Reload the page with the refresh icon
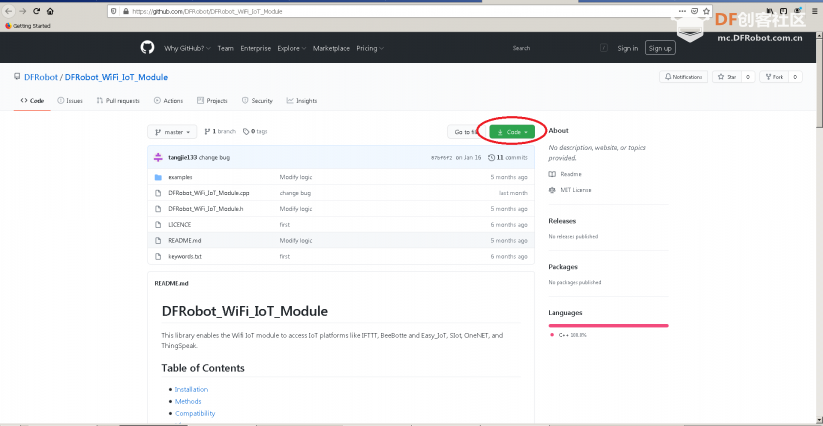Image resolution: width=823 pixels, height=426 pixels. [x=37, y=11]
